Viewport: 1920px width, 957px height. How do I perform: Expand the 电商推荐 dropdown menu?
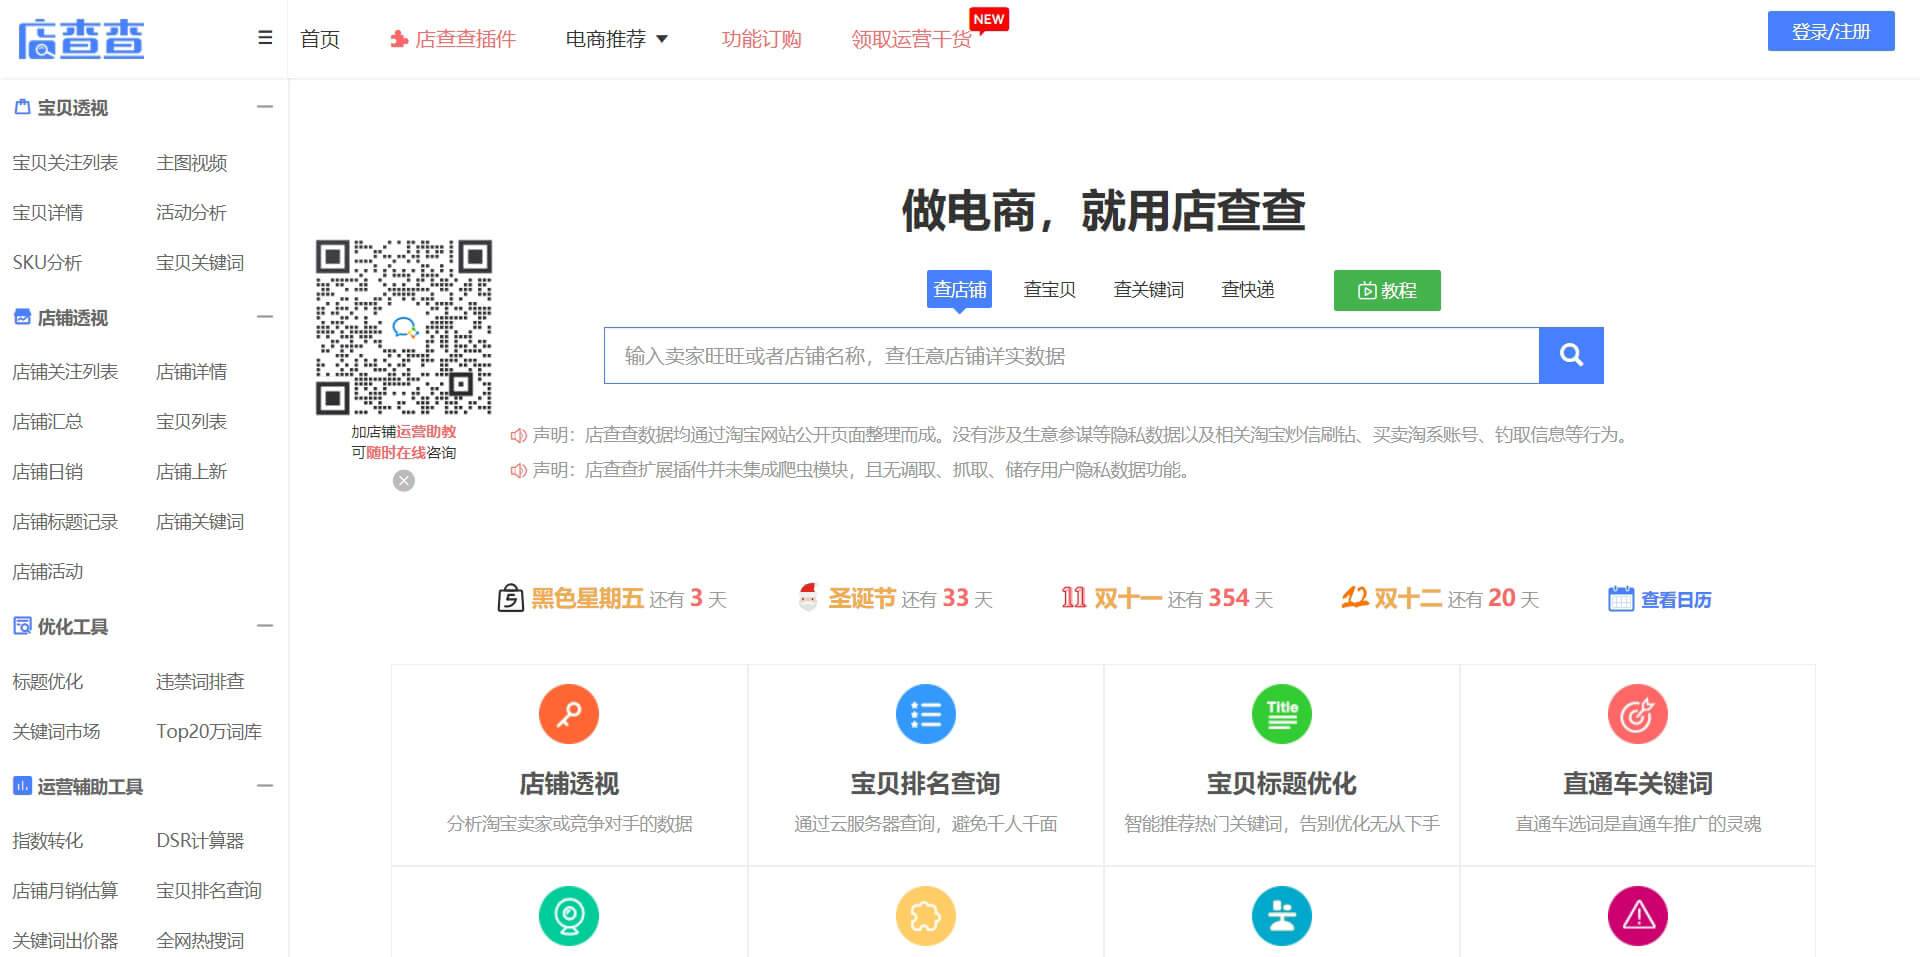616,39
